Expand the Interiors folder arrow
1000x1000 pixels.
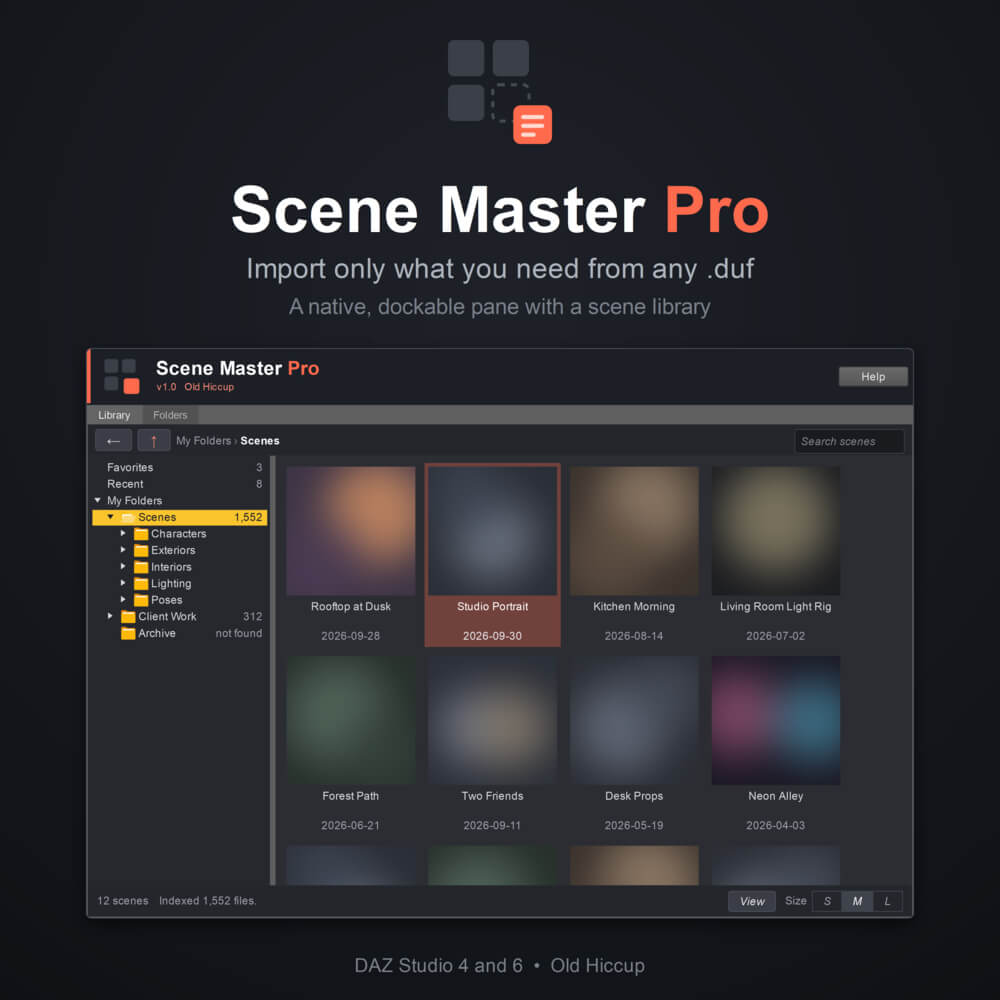coord(123,566)
